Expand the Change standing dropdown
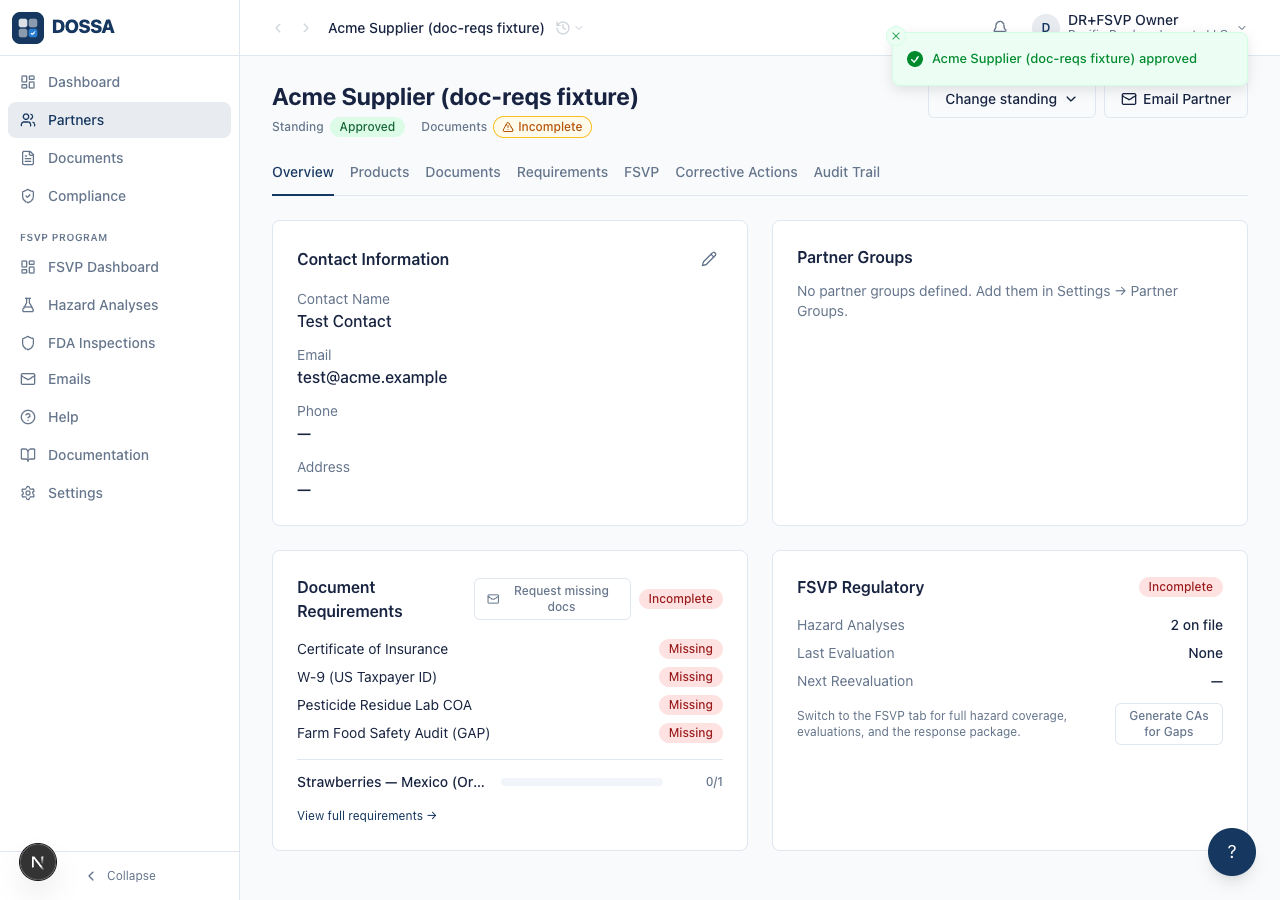The width and height of the screenshot is (1280, 900). [x=1011, y=99]
